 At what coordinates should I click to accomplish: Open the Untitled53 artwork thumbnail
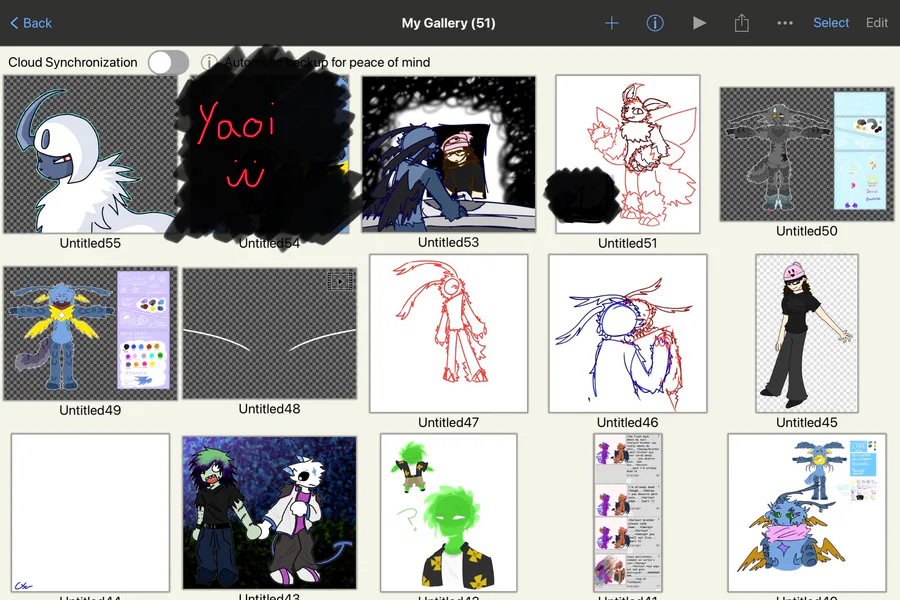448,154
